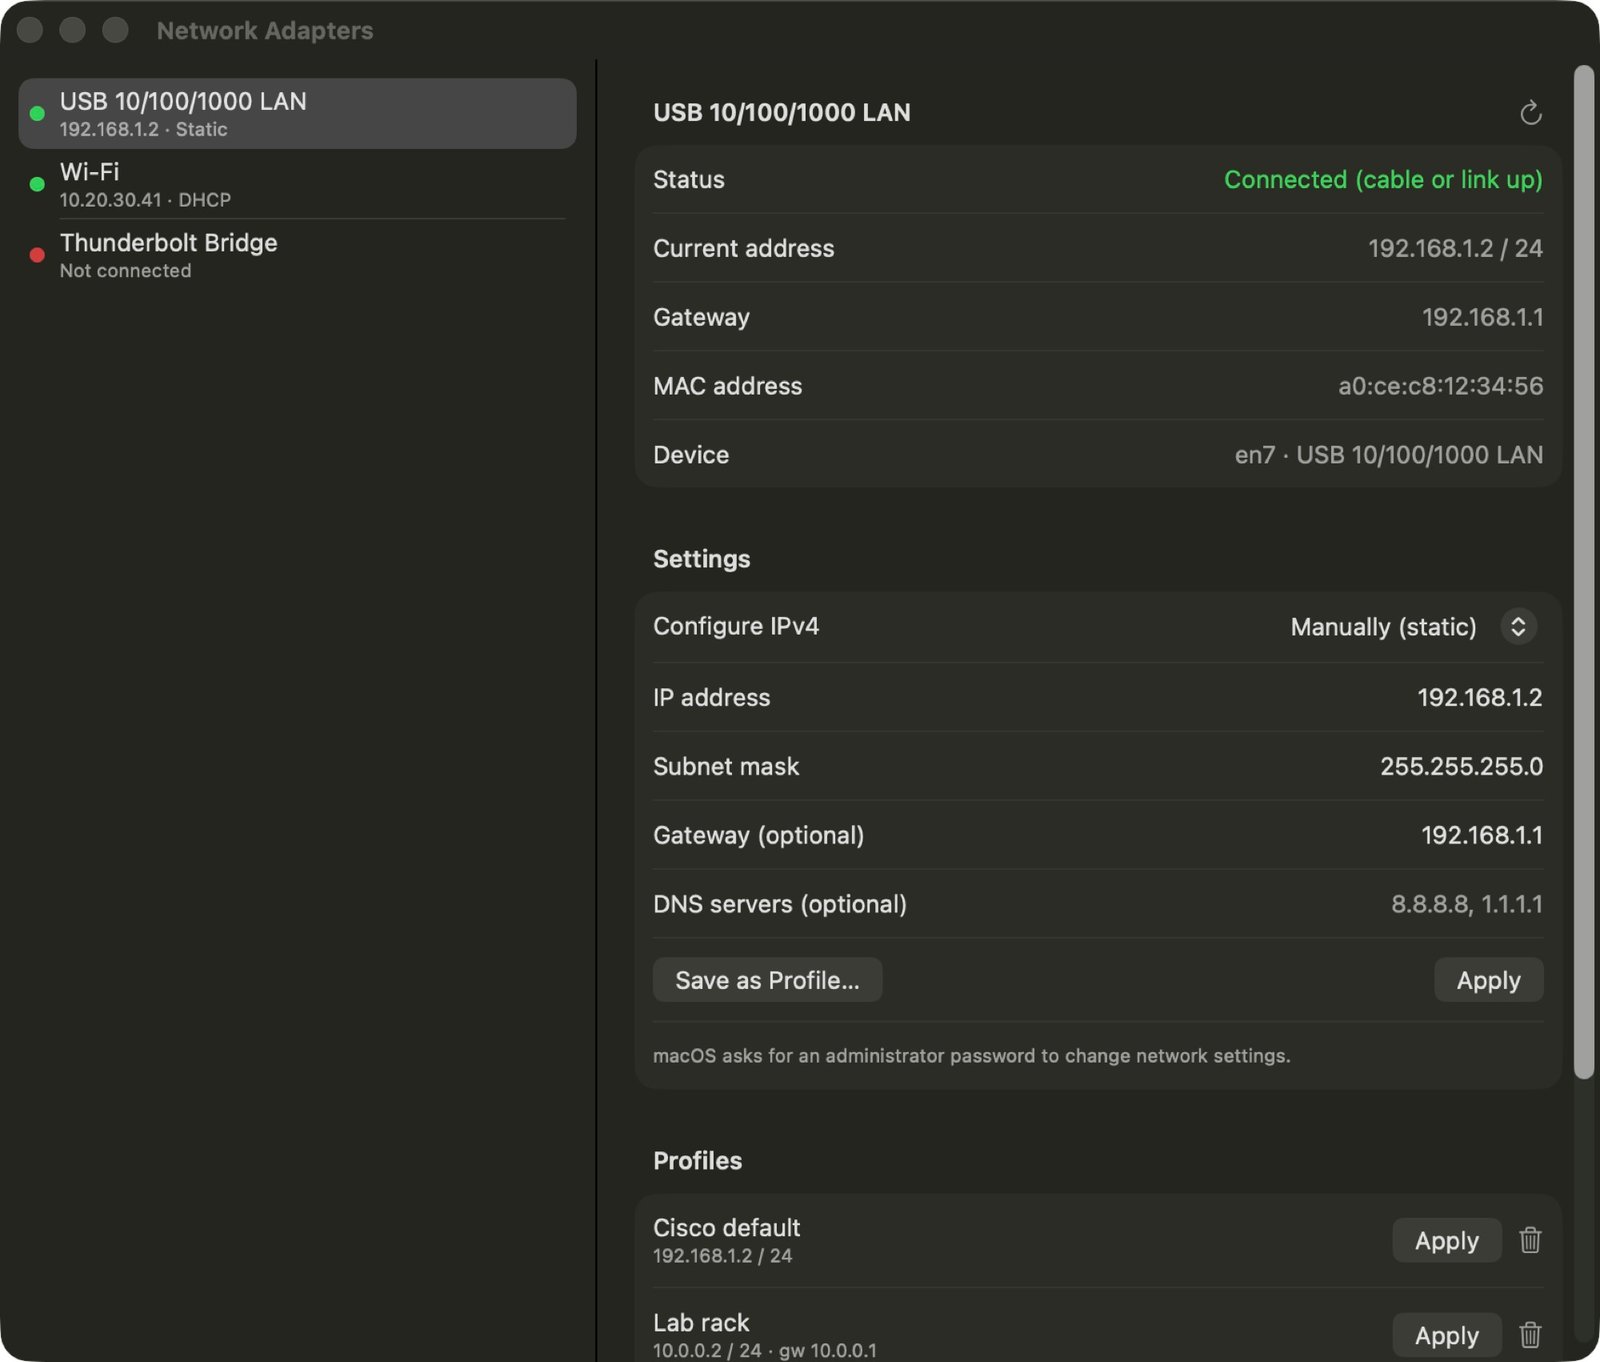Click the Save as Profile button

click(767, 980)
